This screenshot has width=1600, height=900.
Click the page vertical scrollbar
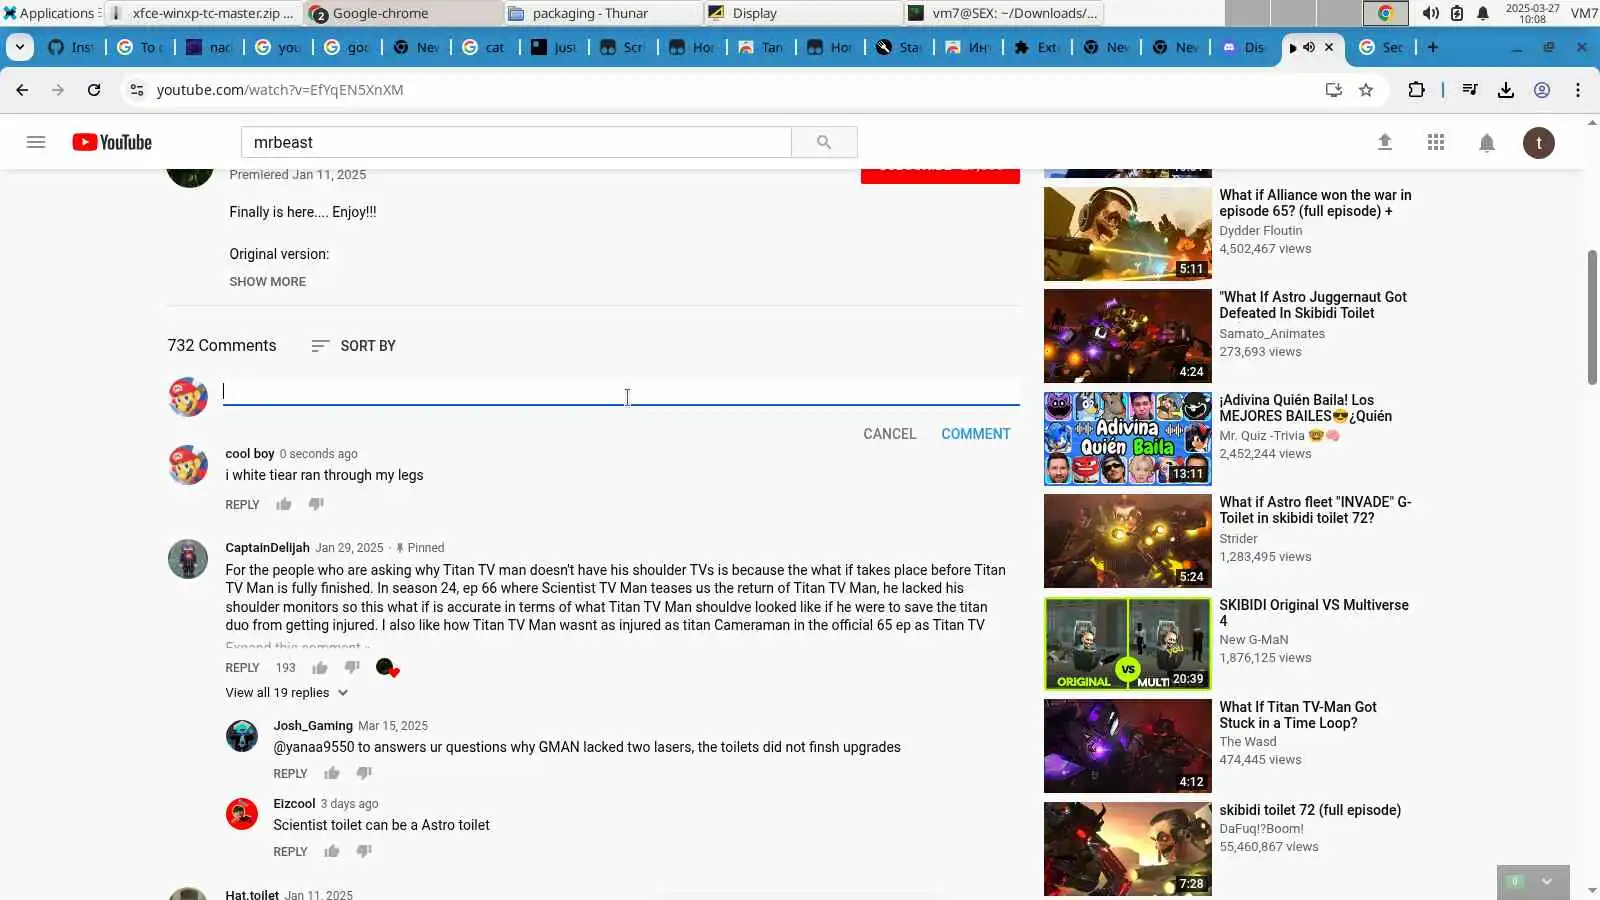(1592, 317)
